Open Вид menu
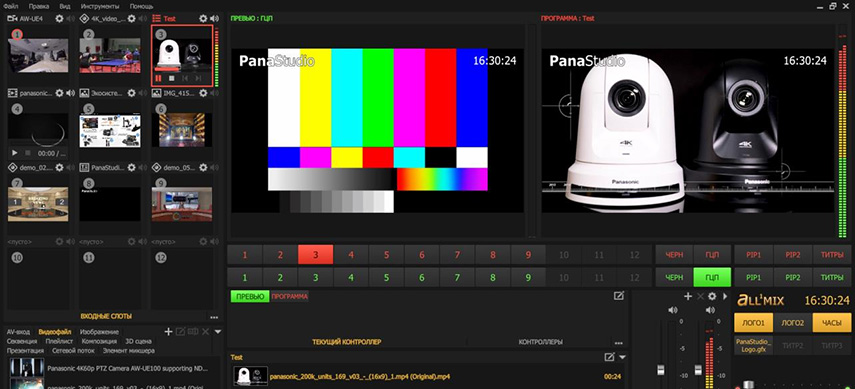Screen dimensions: 855x389 click(65, 7)
